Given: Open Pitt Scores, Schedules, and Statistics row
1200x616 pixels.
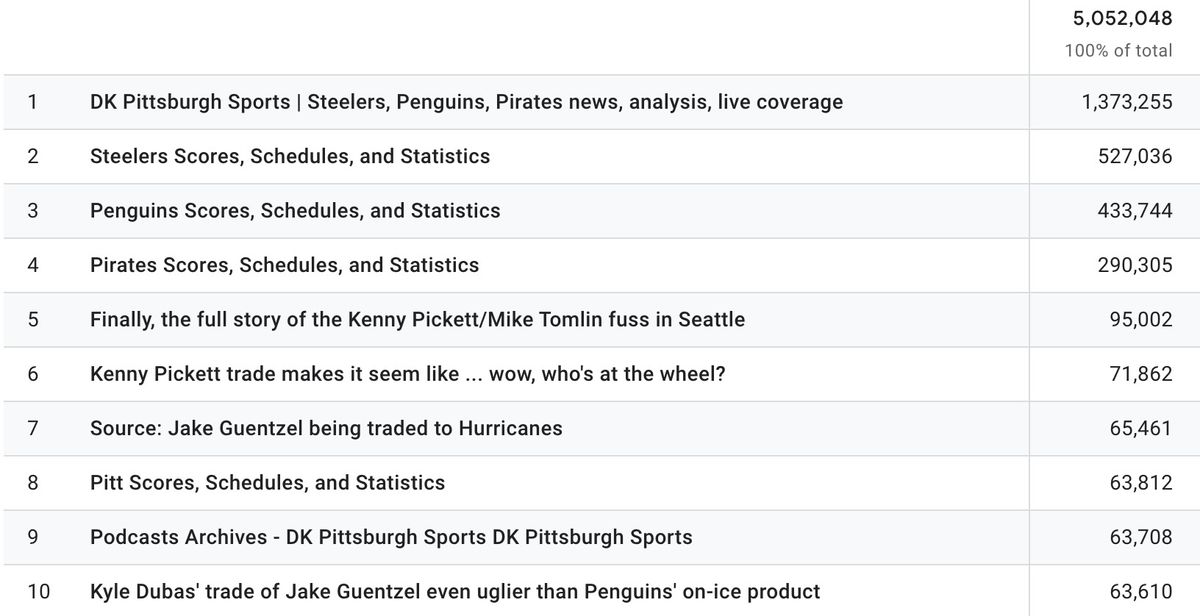Looking at the screenshot, I should coord(267,483).
